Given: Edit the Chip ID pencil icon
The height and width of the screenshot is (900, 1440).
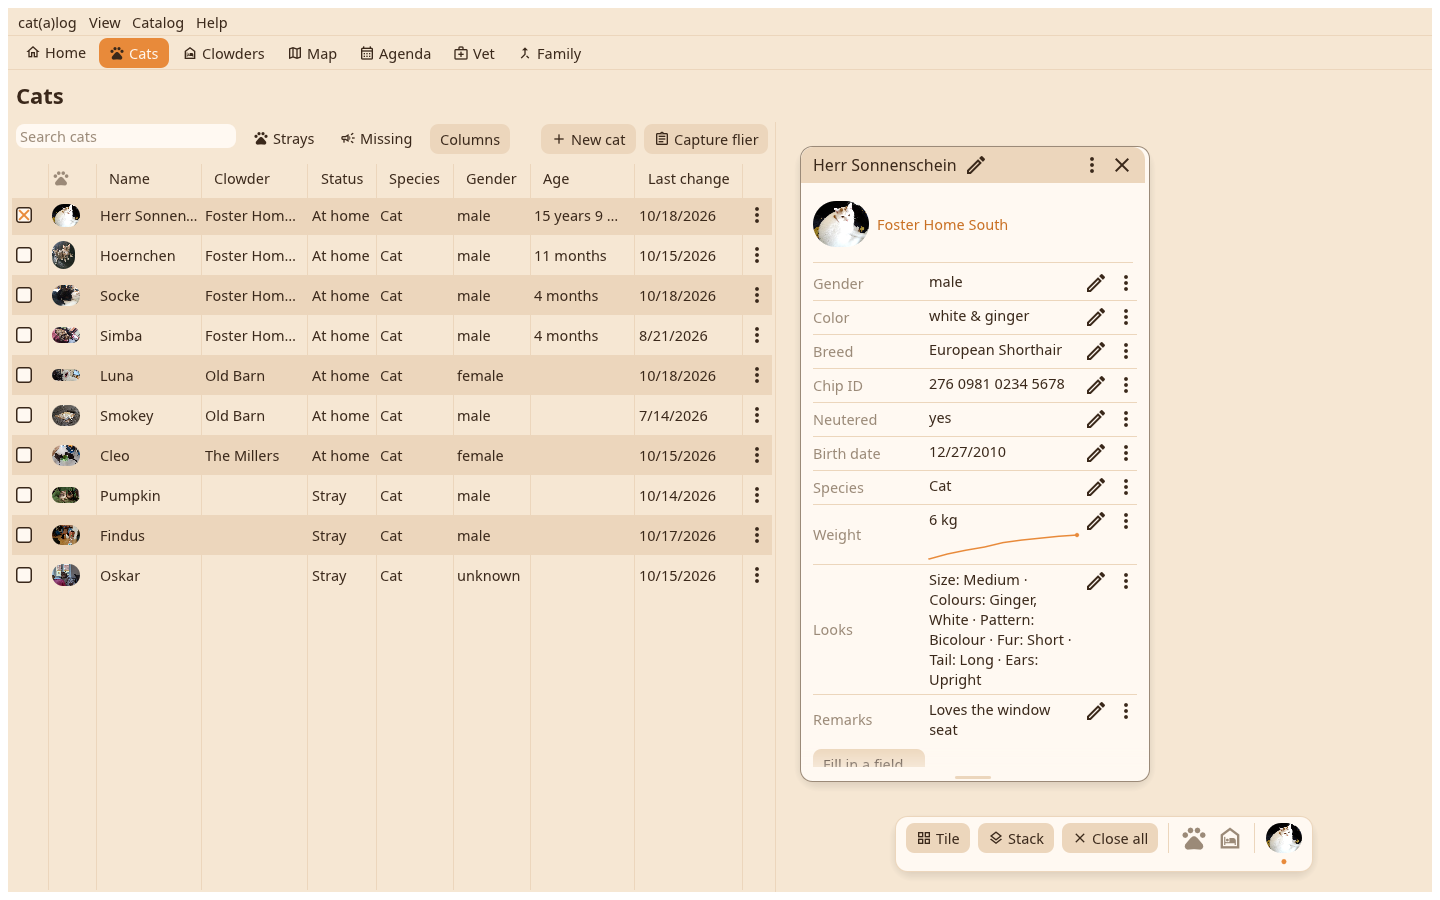Looking at the screenshot, I should tap(1096, 385).
